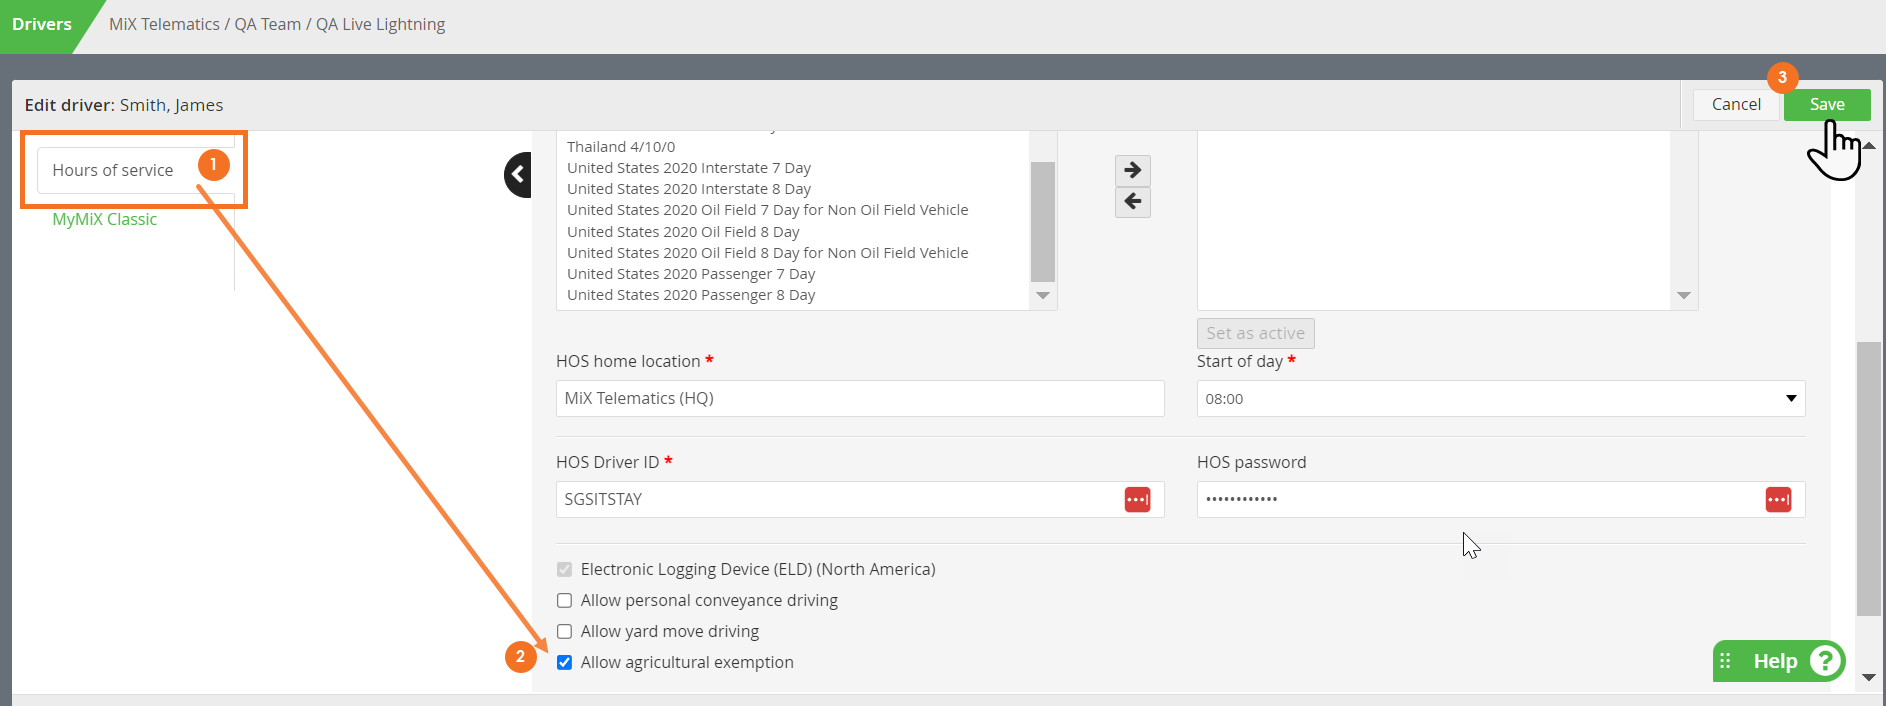Viewport: 1886px width, 706px height.
Task: Click the HOS home location field
Action: pos(860,398)
